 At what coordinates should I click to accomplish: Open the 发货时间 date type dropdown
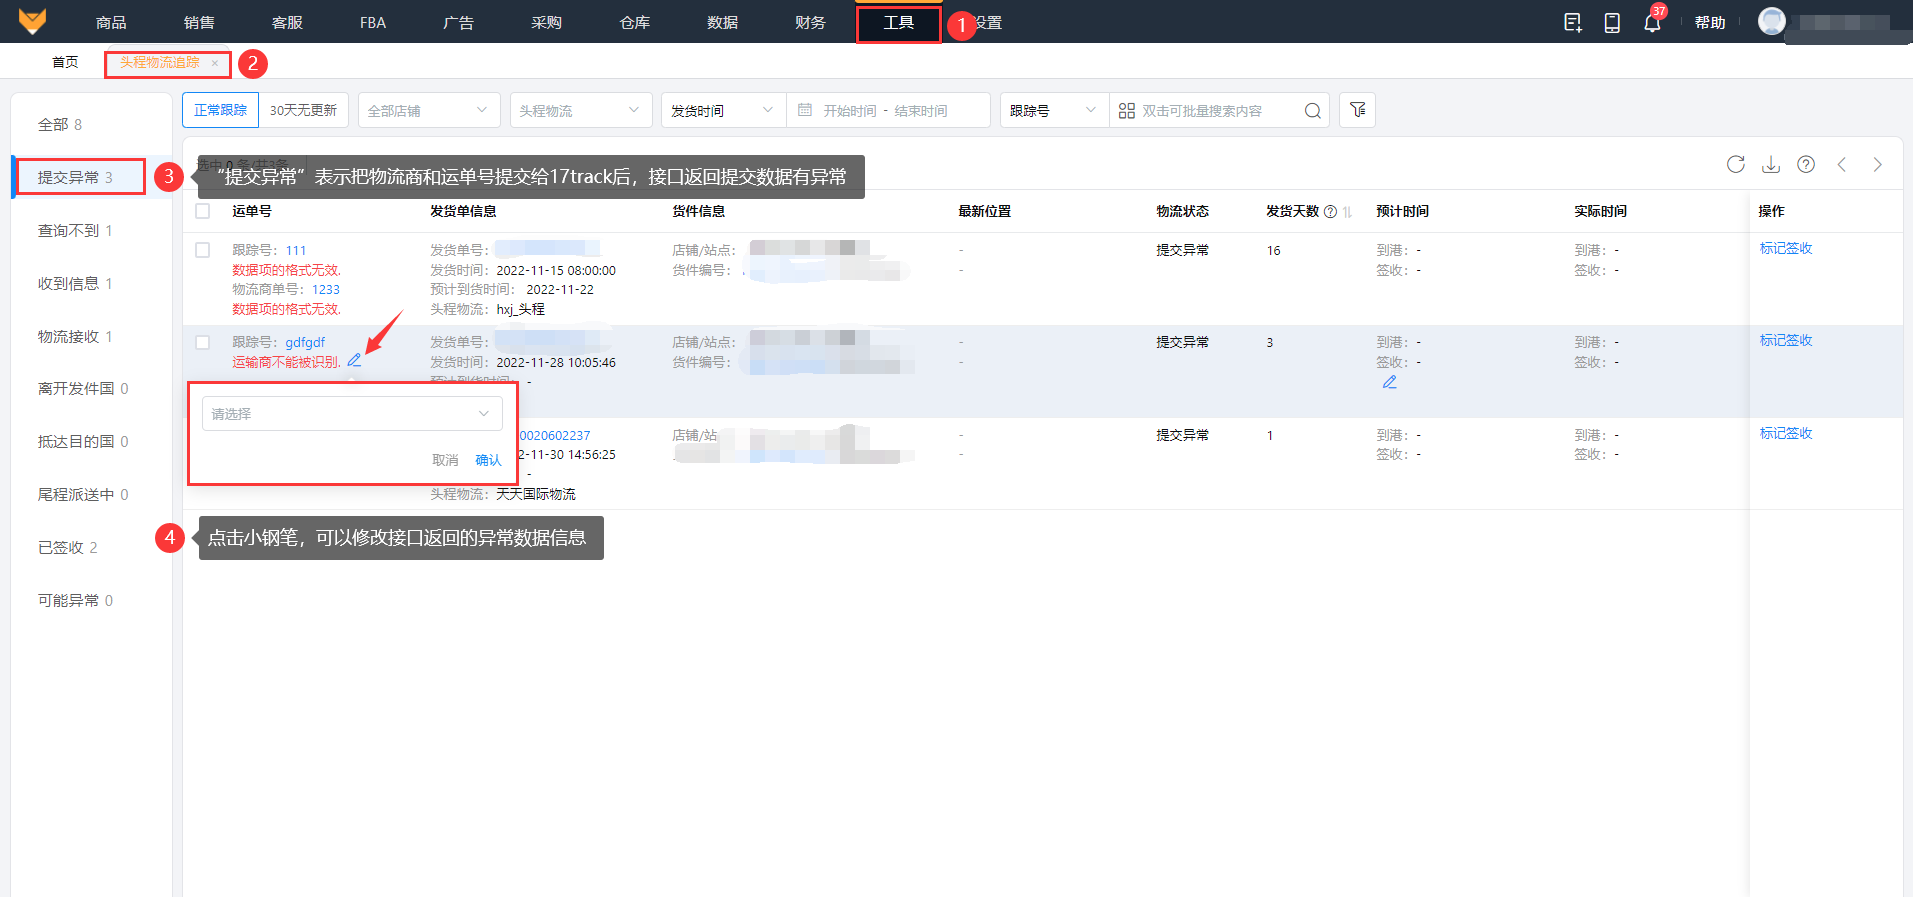point(723,110)
